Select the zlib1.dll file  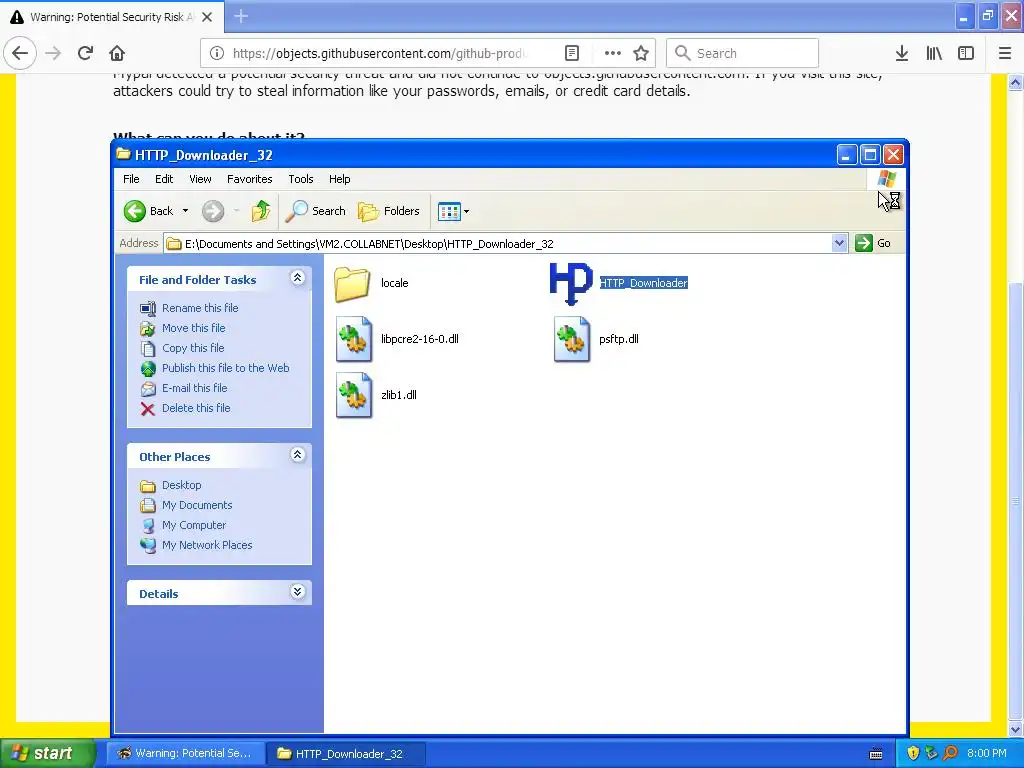click(376, 395)
